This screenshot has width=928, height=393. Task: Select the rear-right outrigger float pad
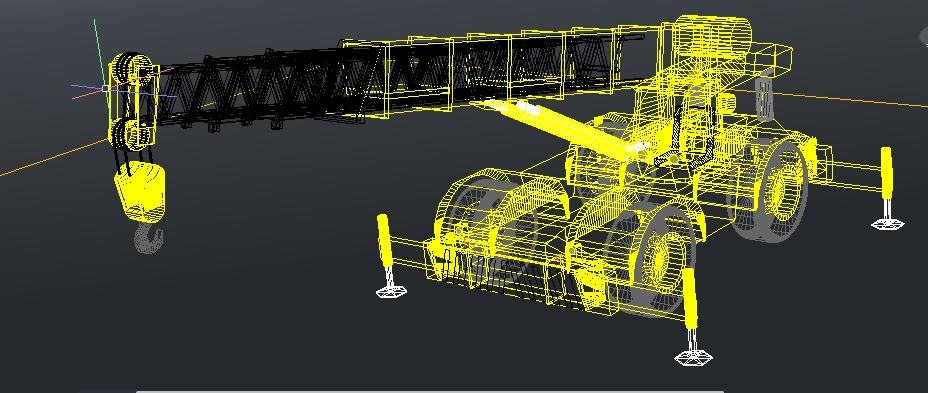coord(888,224)
